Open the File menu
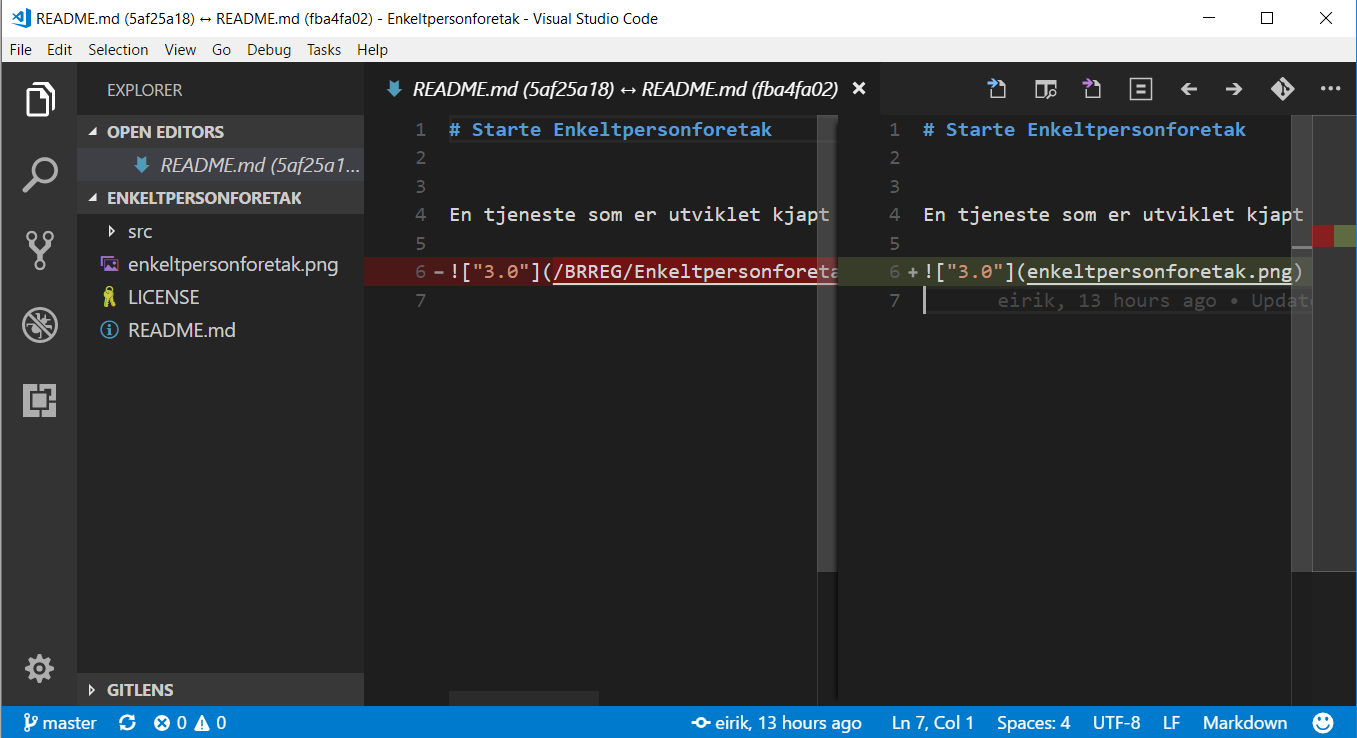The height and width of the screenshot is (738, 1357). click(x=20, y=50)
